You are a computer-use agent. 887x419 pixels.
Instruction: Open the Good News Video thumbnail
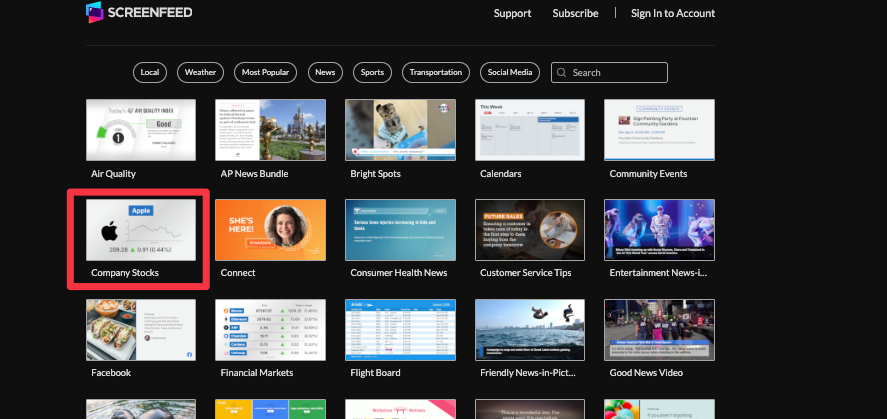[660, 330]
